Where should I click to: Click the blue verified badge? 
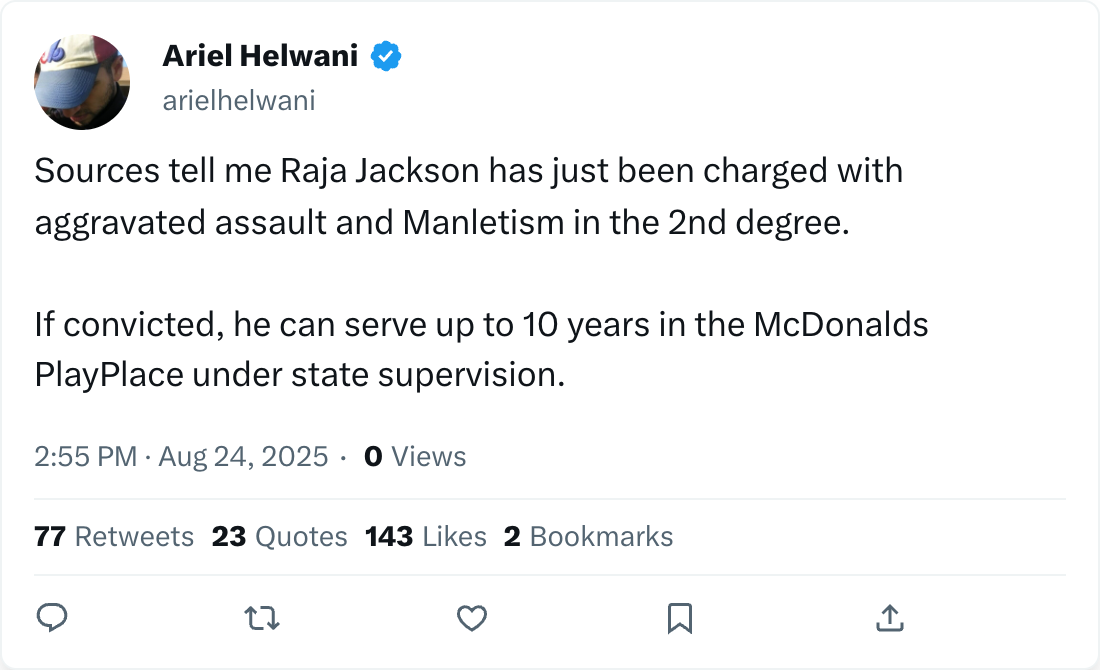[x=386, y=57]
